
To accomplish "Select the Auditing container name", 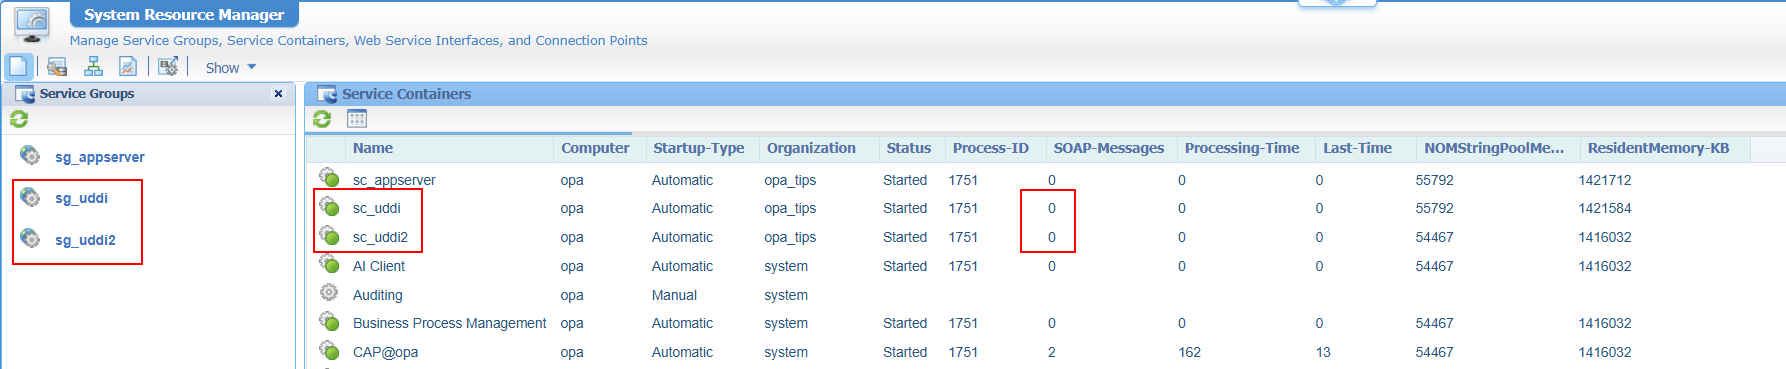I will (x=378, y=295).
